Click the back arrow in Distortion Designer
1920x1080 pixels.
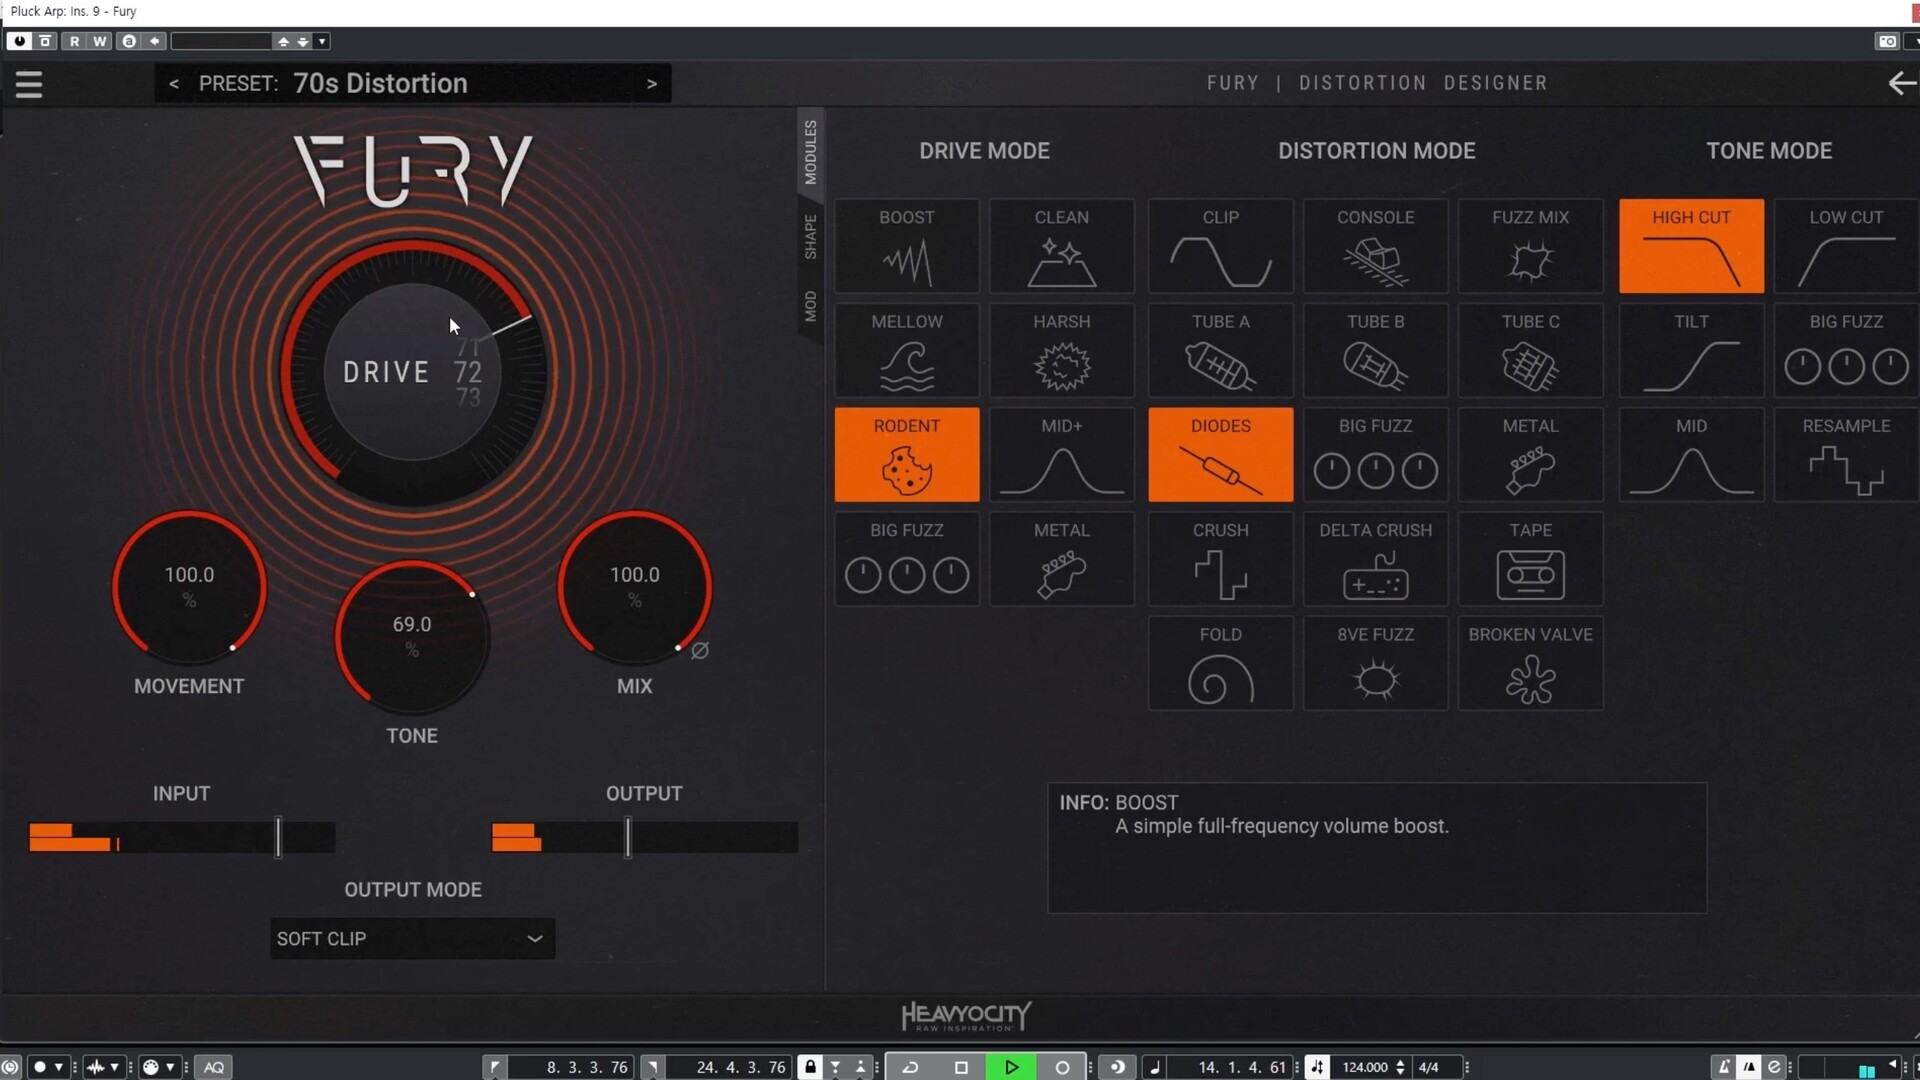point(1901,83)
